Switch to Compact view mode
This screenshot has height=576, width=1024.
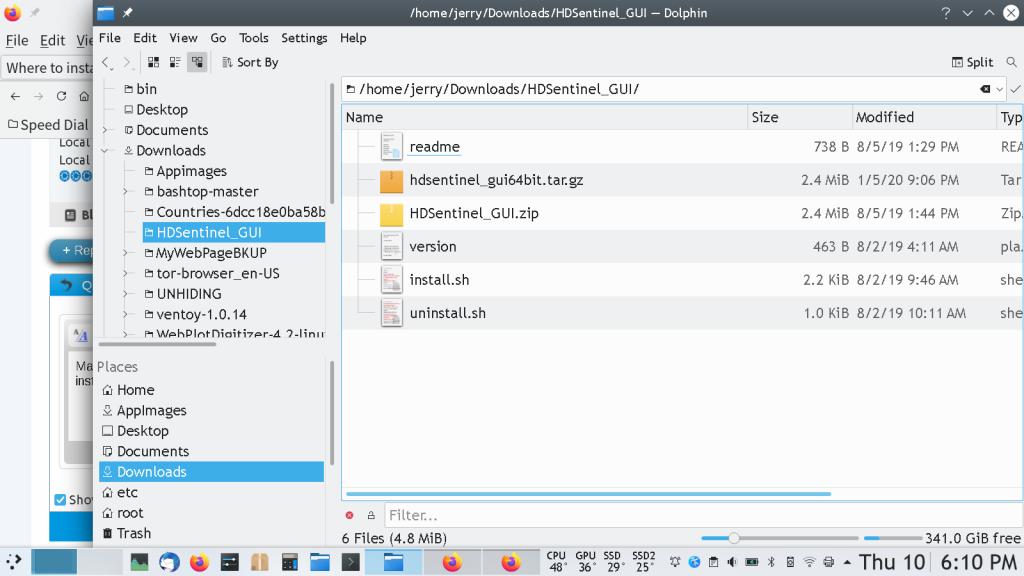pyautogui.click(x=175, y=62)
